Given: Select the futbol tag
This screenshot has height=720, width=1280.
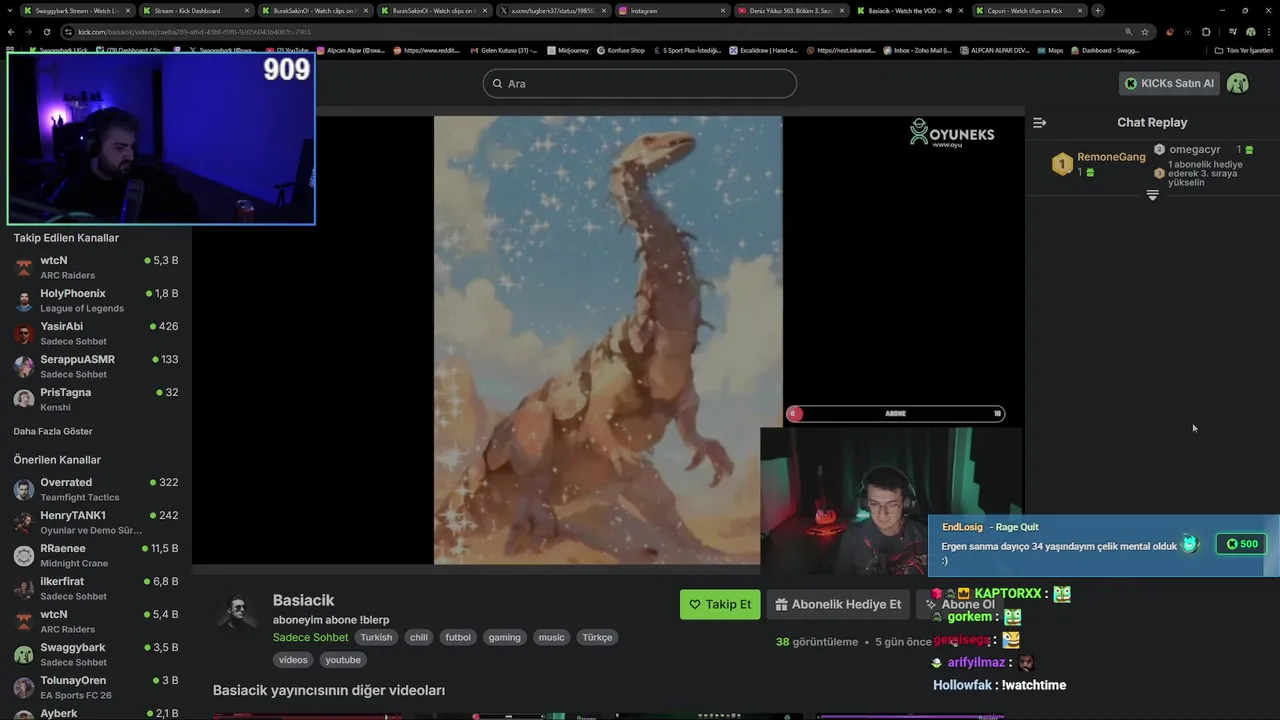Looking at the screenshot, I should [458, 637].
